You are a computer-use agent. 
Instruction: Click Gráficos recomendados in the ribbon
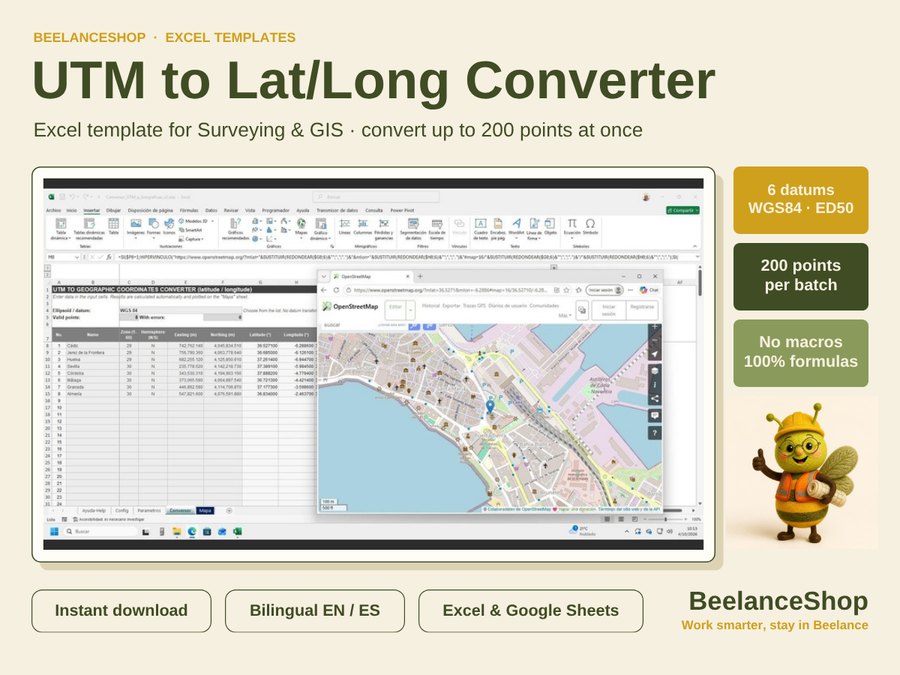point(236,229)
